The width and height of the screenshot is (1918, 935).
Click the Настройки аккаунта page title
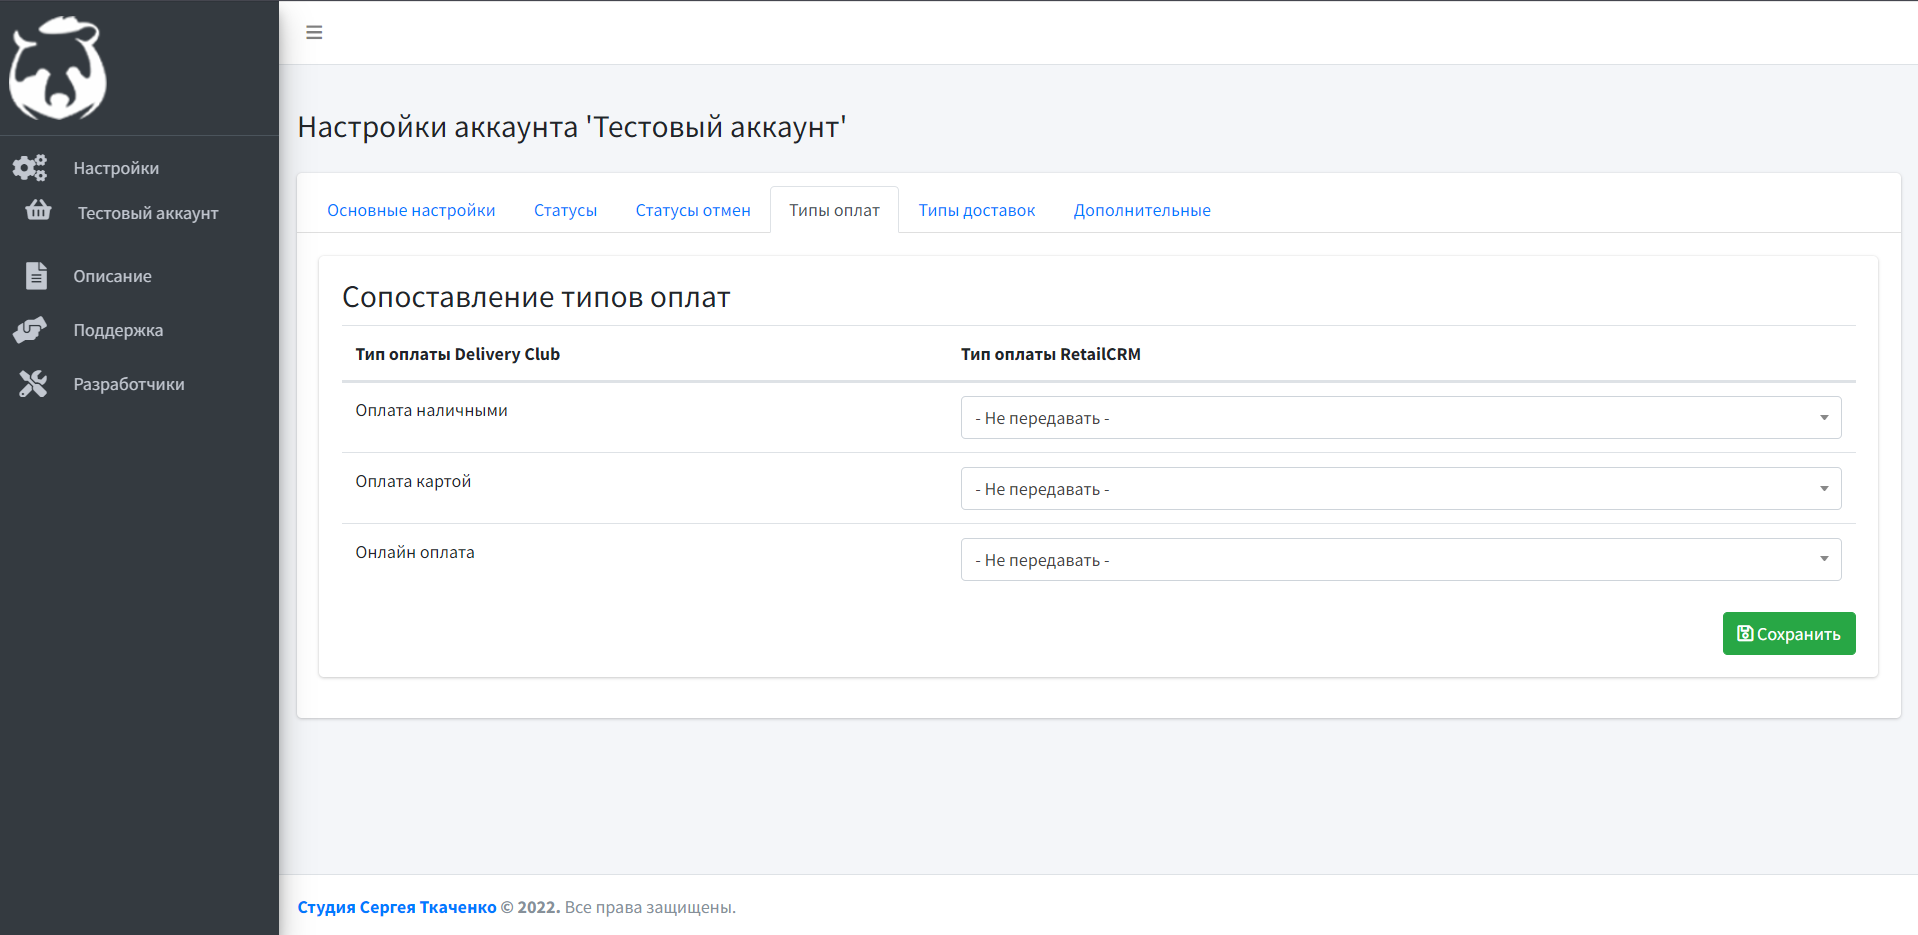[572, 127]
